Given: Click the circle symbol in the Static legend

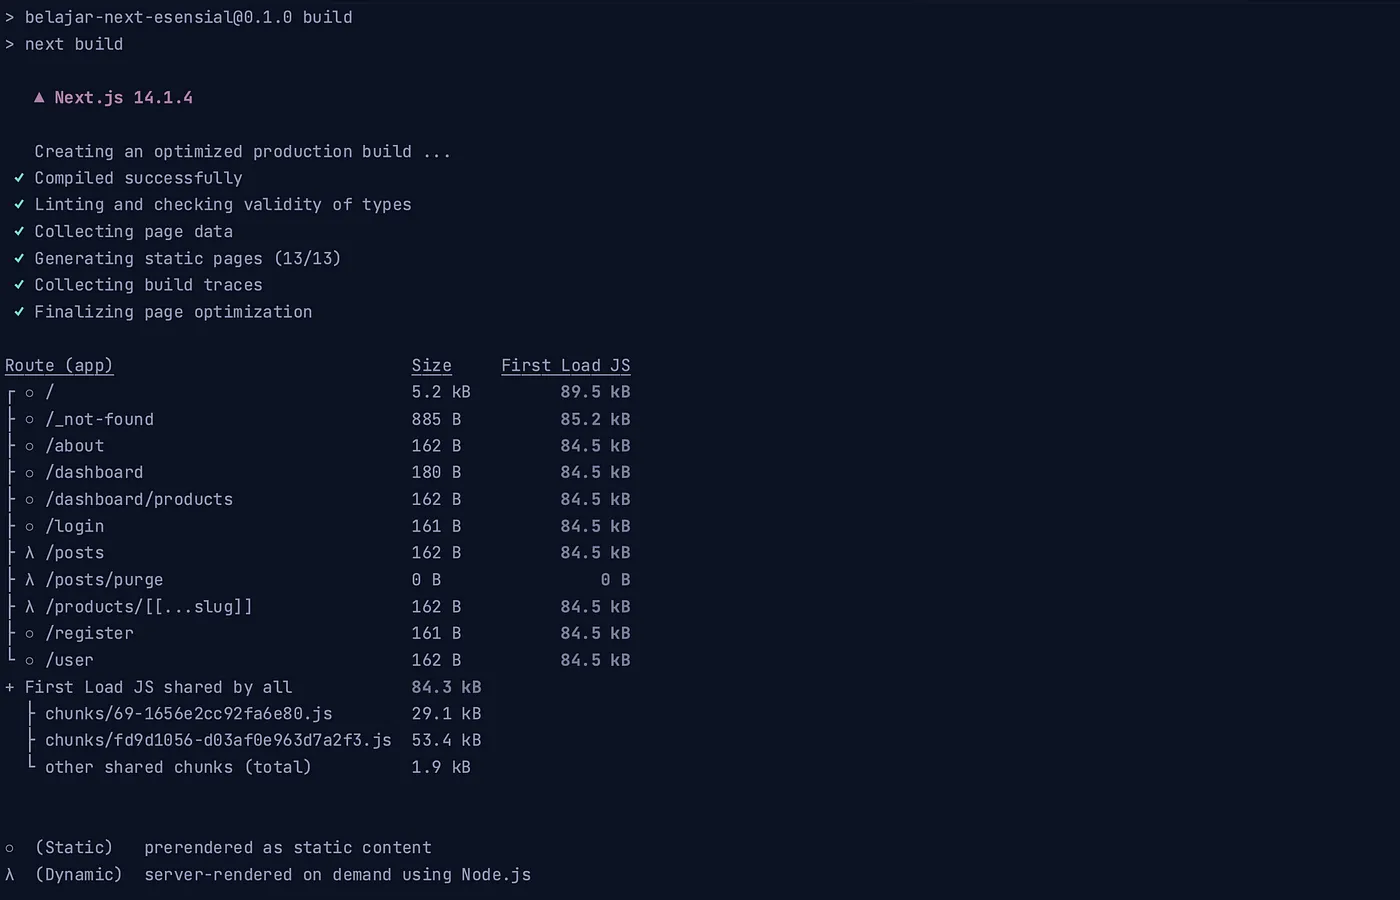Looking at the screenshot, I should pos(10,848).
